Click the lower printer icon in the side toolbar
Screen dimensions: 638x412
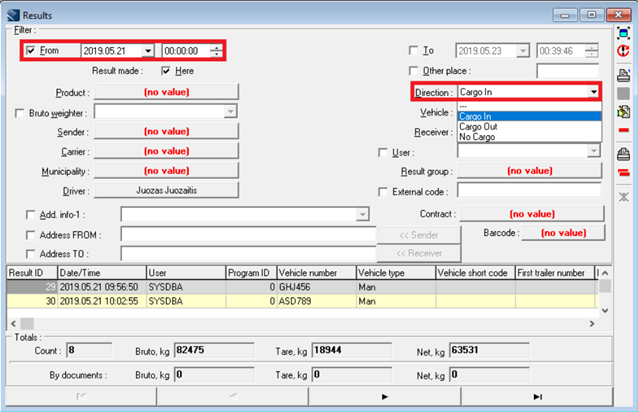pyautogui.click(x=623, y=154)
